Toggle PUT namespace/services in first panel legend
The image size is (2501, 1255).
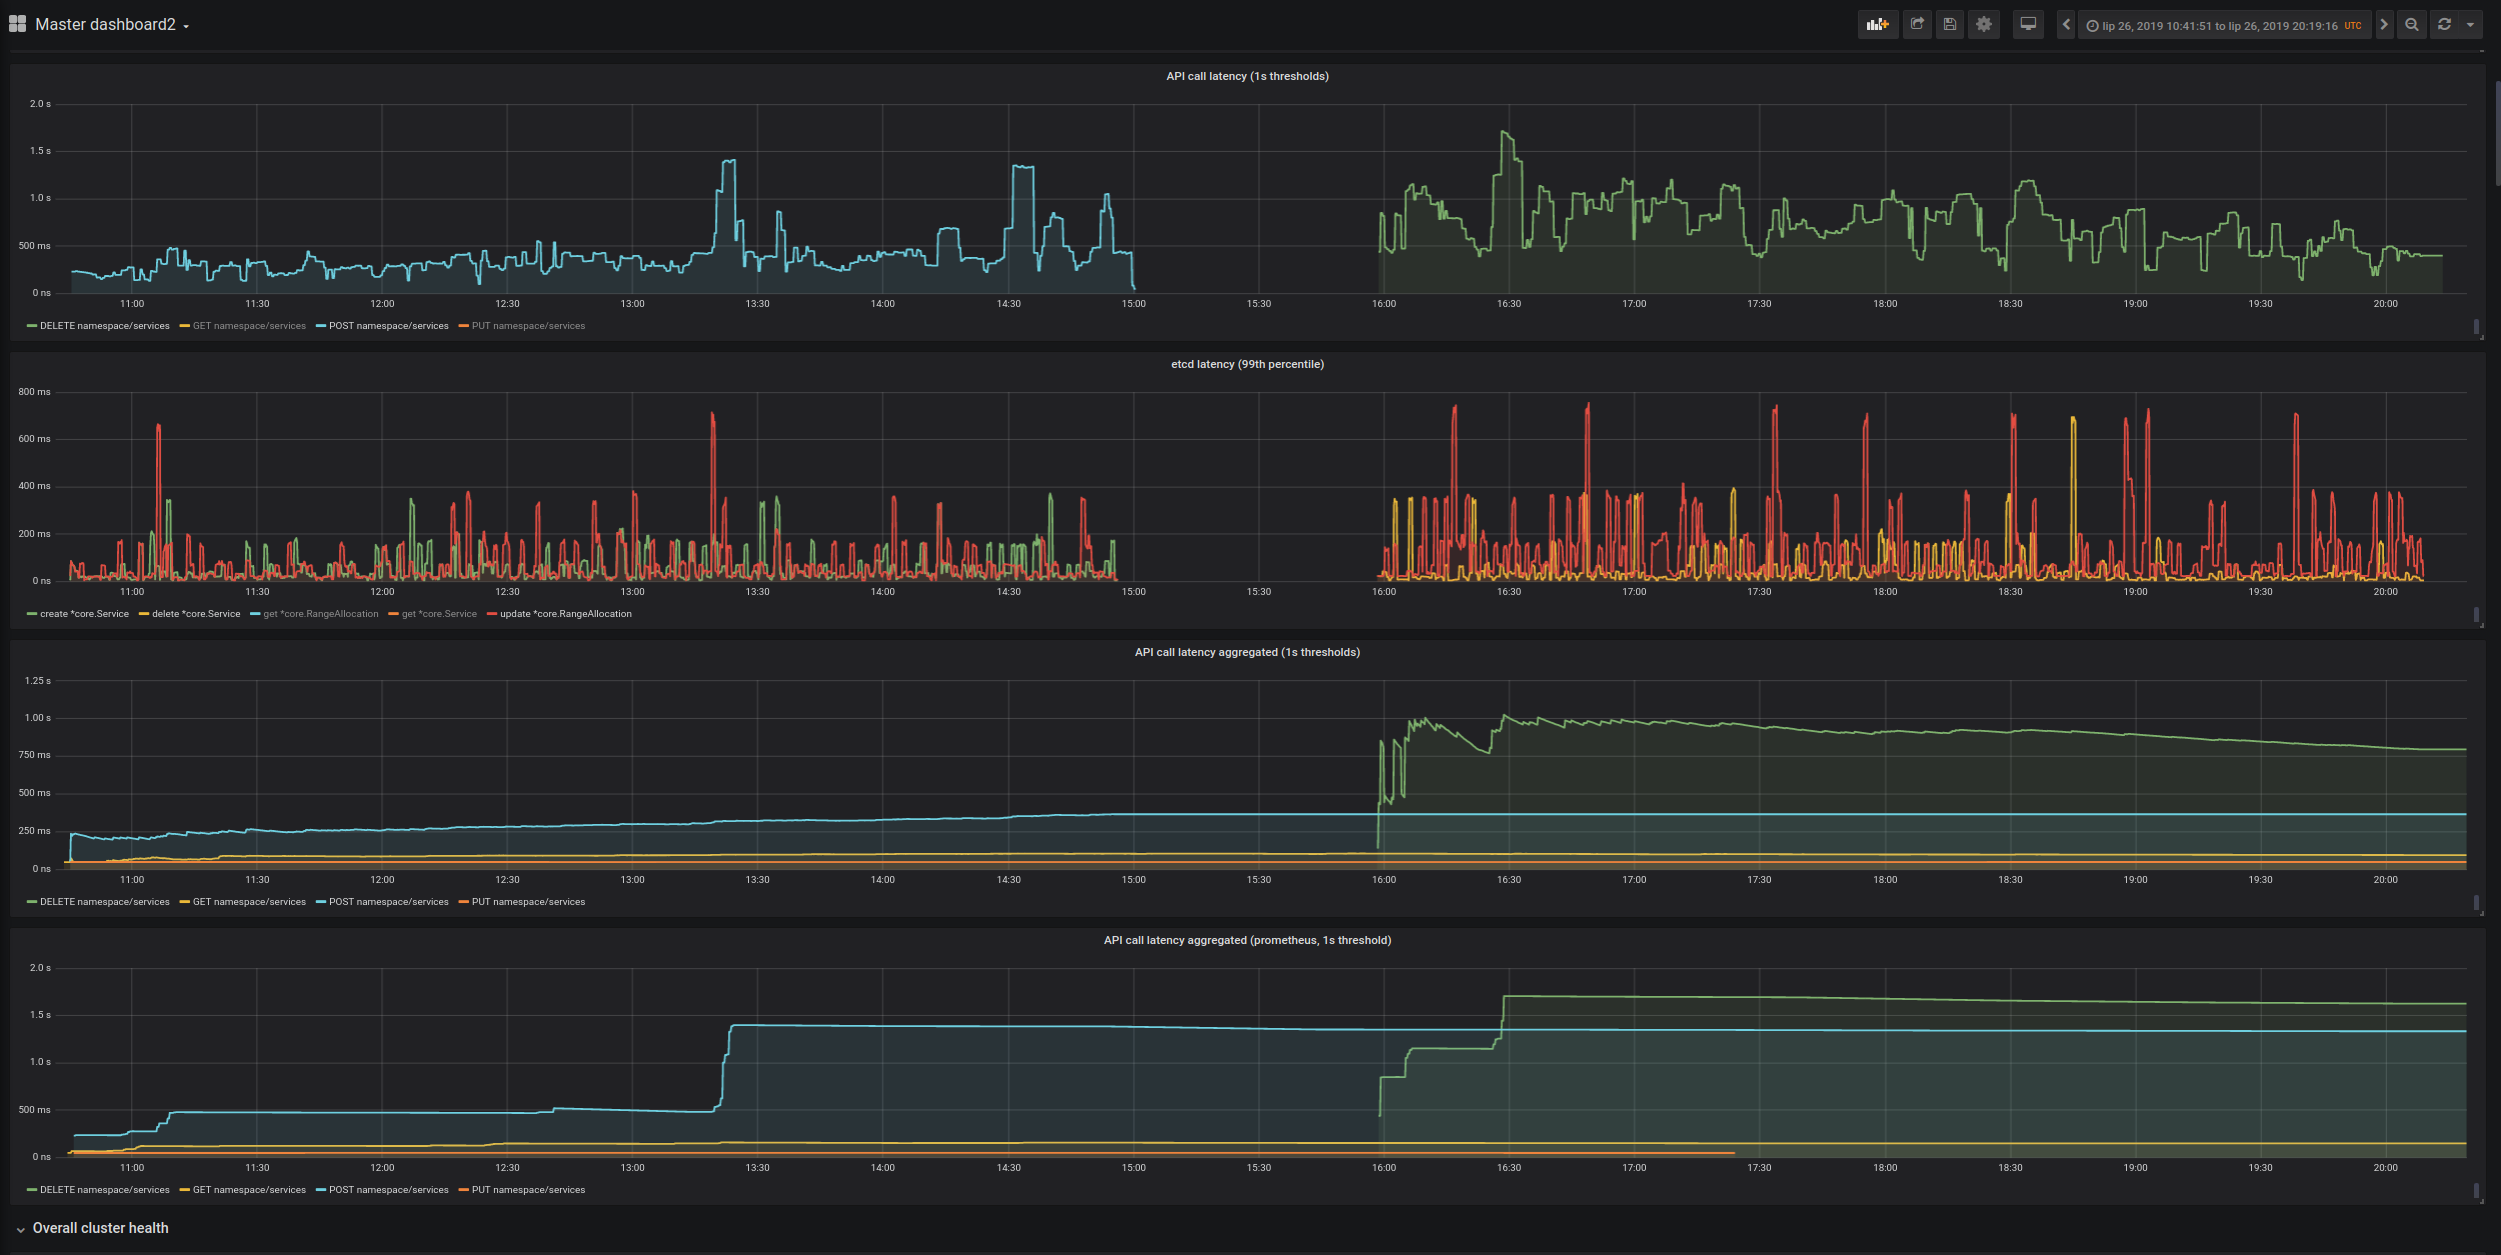(528, 326)
